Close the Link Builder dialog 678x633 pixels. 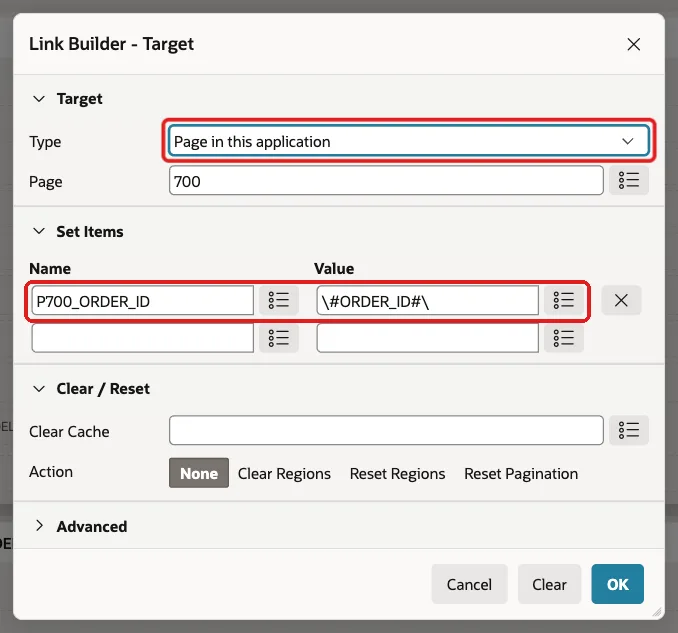[633, 44]
